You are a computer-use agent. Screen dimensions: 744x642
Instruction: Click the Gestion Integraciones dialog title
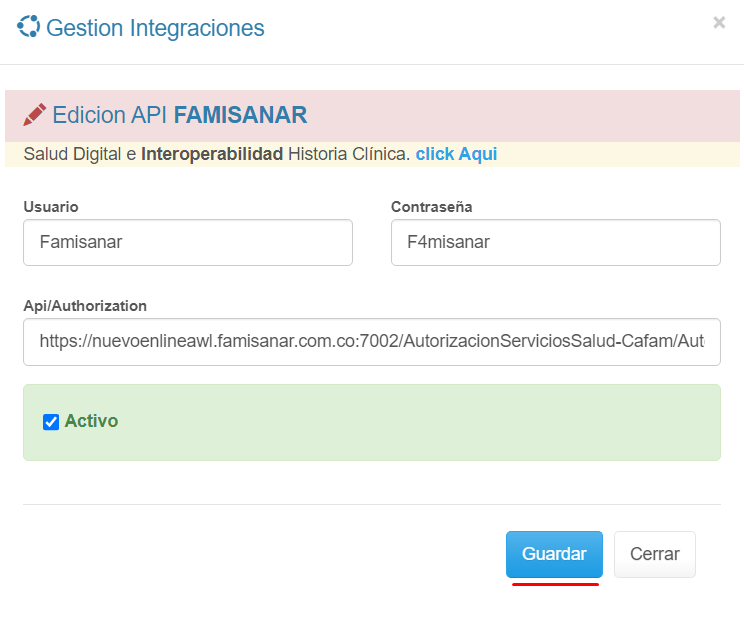tap(155, 28)
